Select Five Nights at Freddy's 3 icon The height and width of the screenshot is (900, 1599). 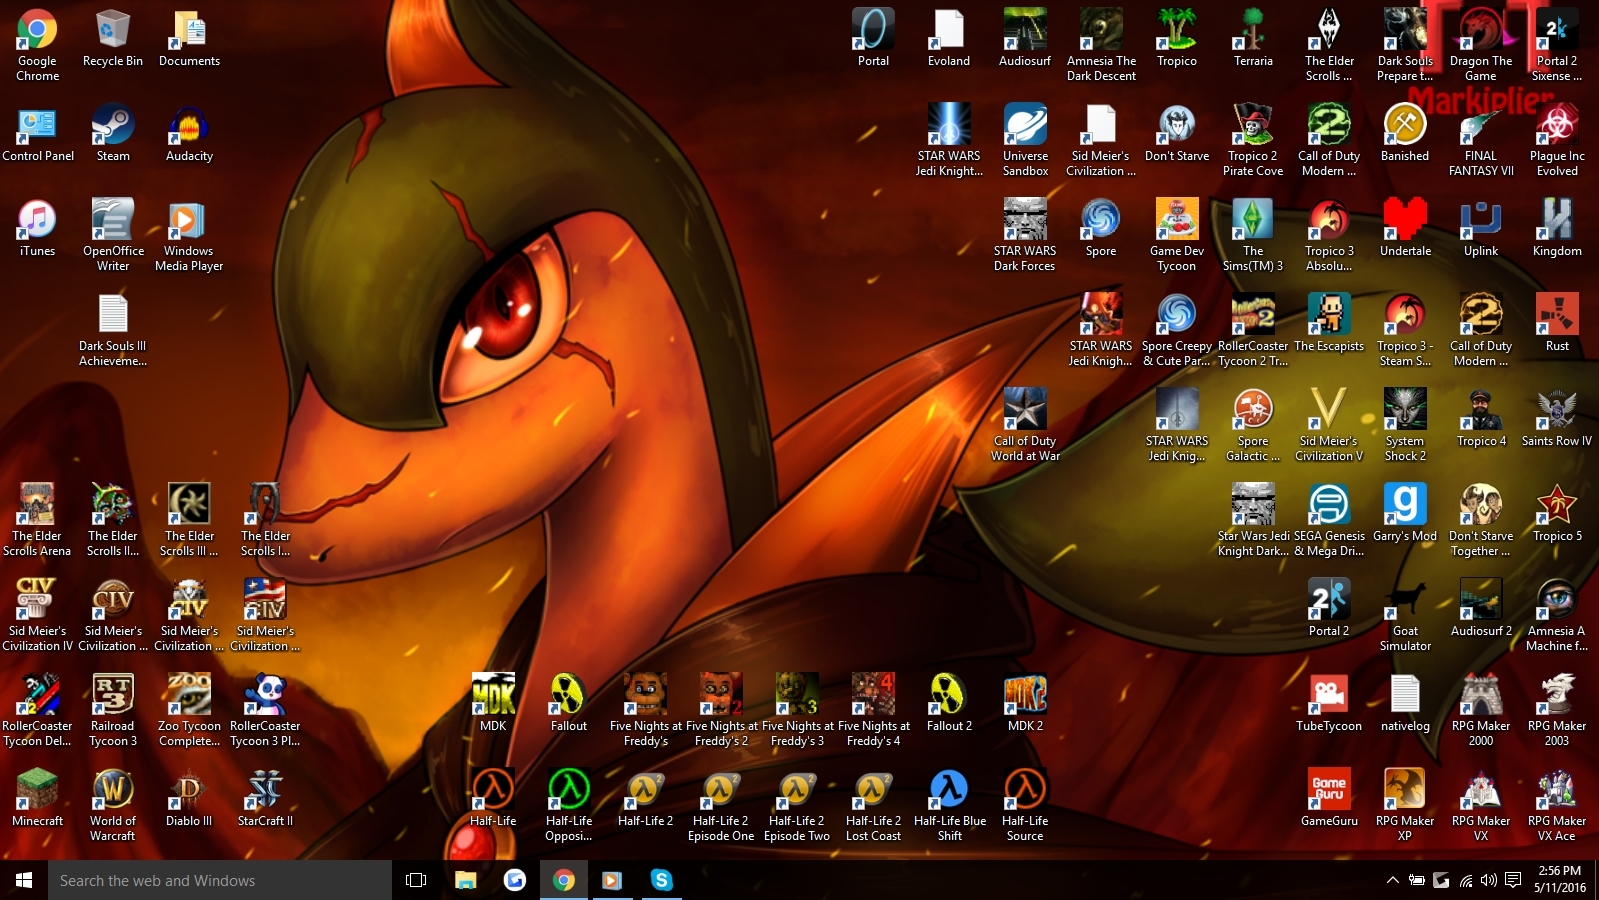[x=797, y=711]
